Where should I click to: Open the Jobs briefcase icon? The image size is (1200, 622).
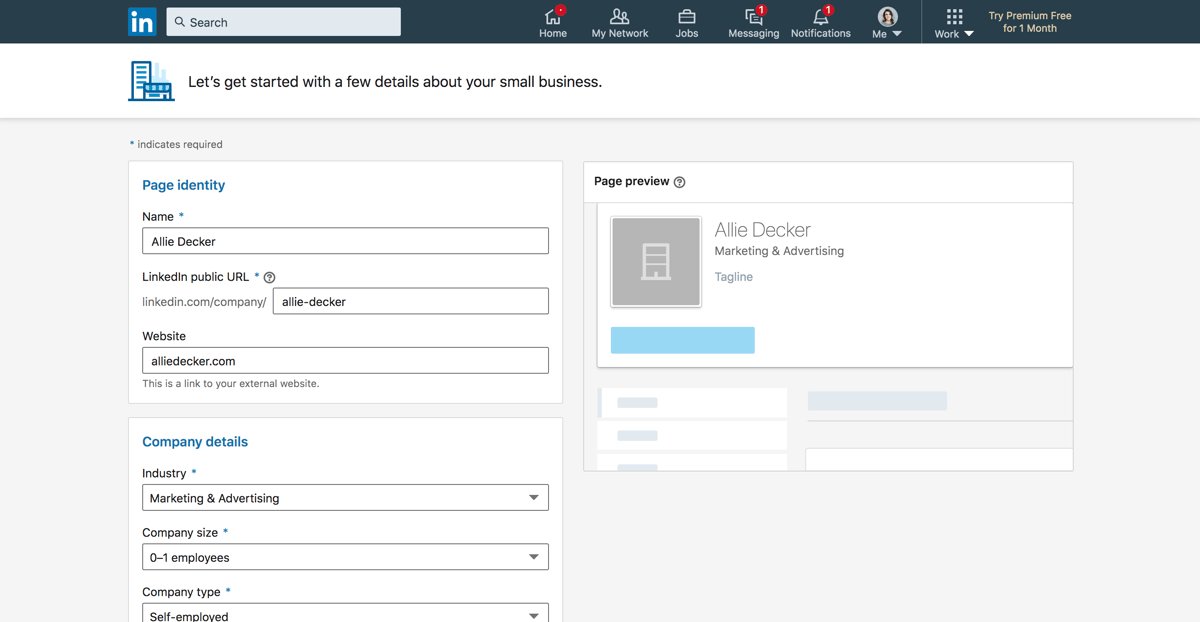pos(686,17)
